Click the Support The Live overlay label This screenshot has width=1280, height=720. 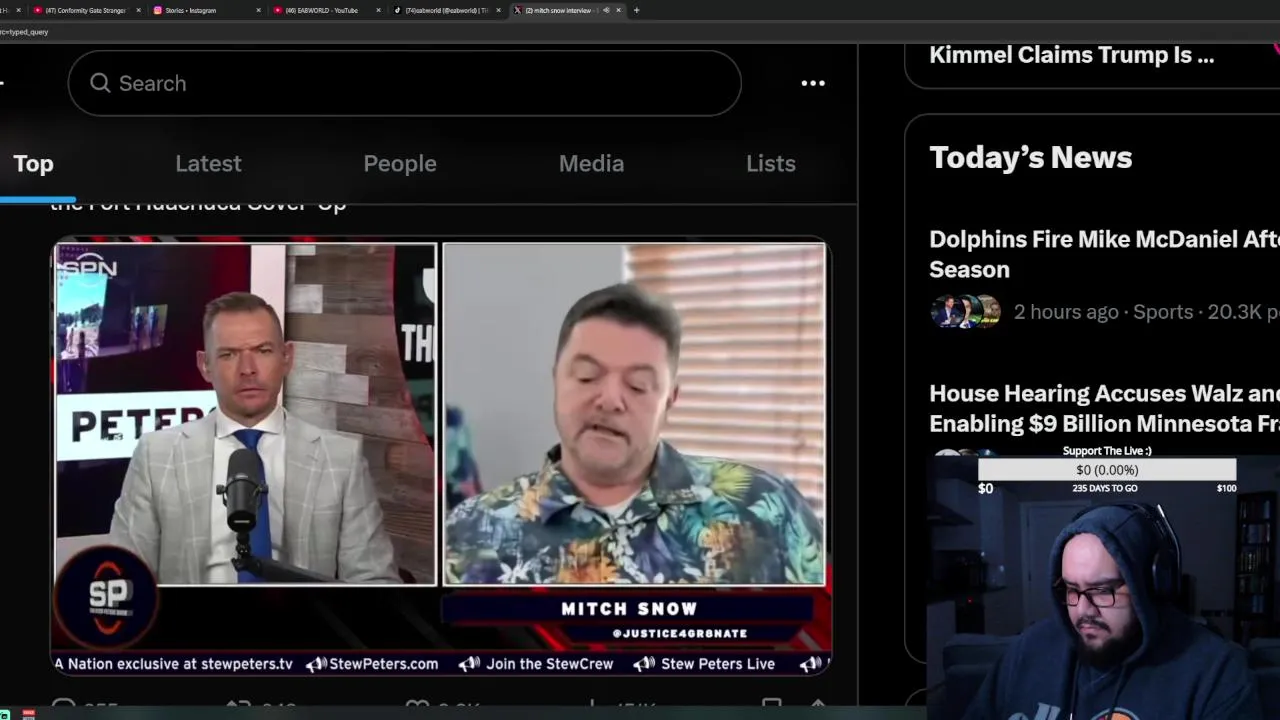1107,451
